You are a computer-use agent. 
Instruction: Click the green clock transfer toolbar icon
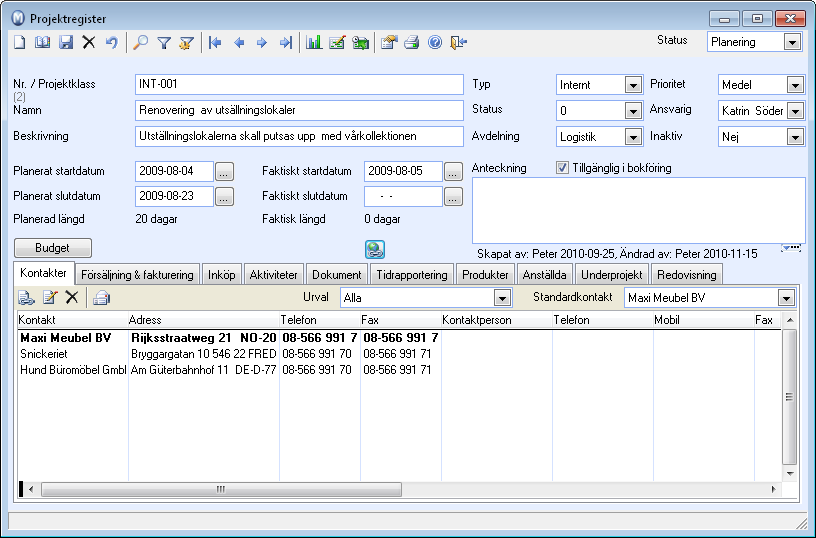(360, 42)
